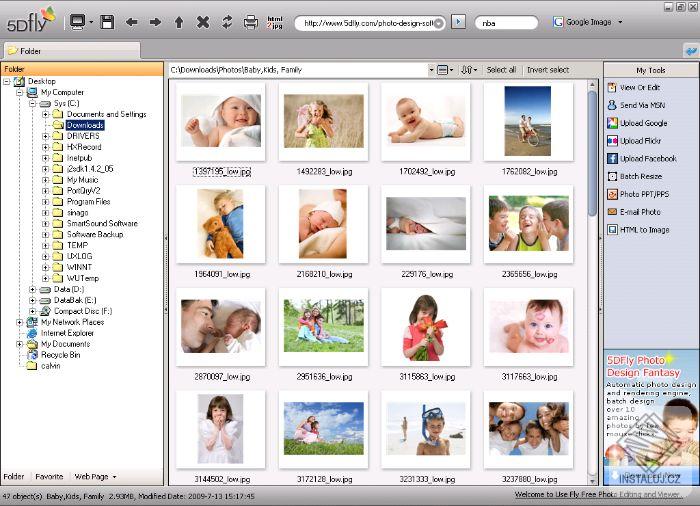Select the 2365656_low.jpg boys thumbnail
700x506 pixels.
click(528, 224)
